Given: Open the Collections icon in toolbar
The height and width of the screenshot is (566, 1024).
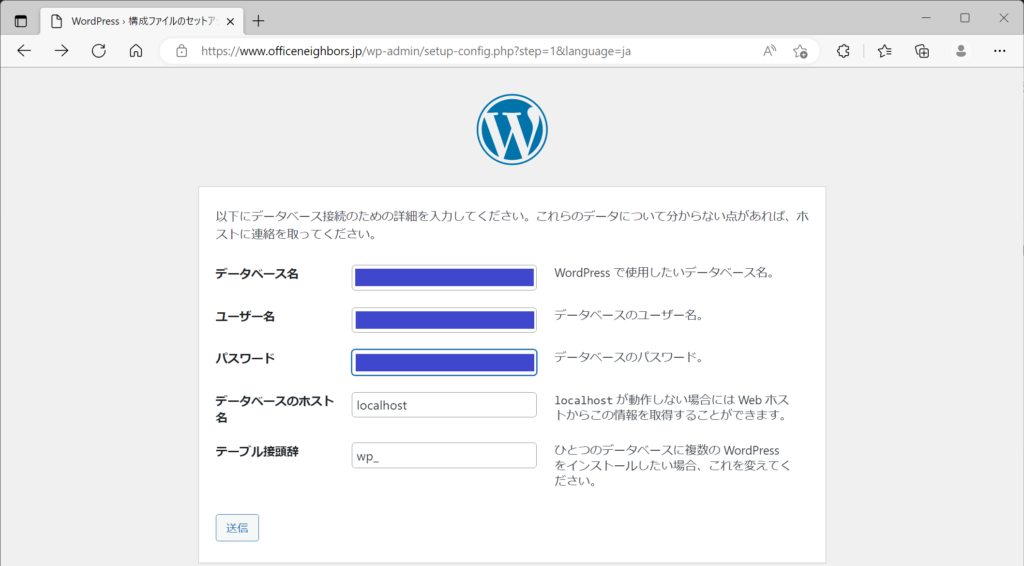Looking at the screenshot, I should click(x=922, y=51).
